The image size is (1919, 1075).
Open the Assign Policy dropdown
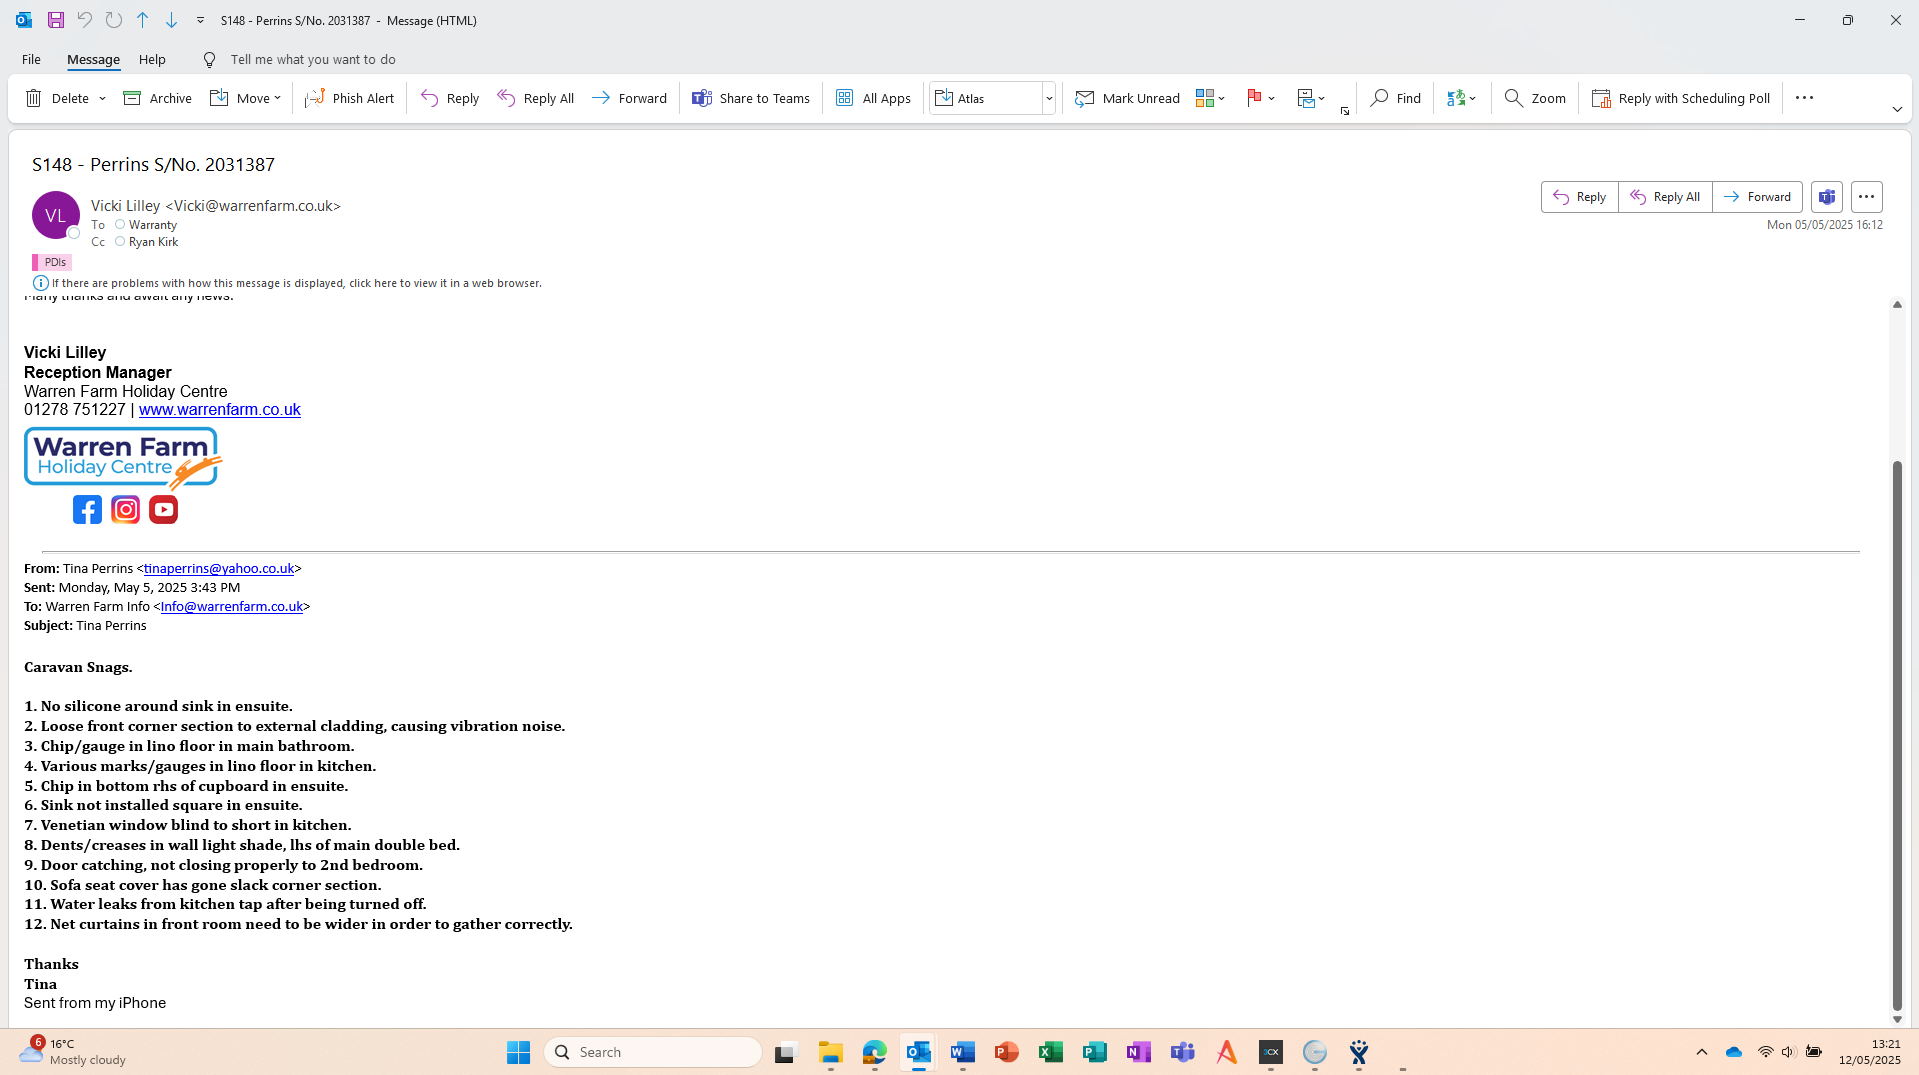tap(1311, 98)
